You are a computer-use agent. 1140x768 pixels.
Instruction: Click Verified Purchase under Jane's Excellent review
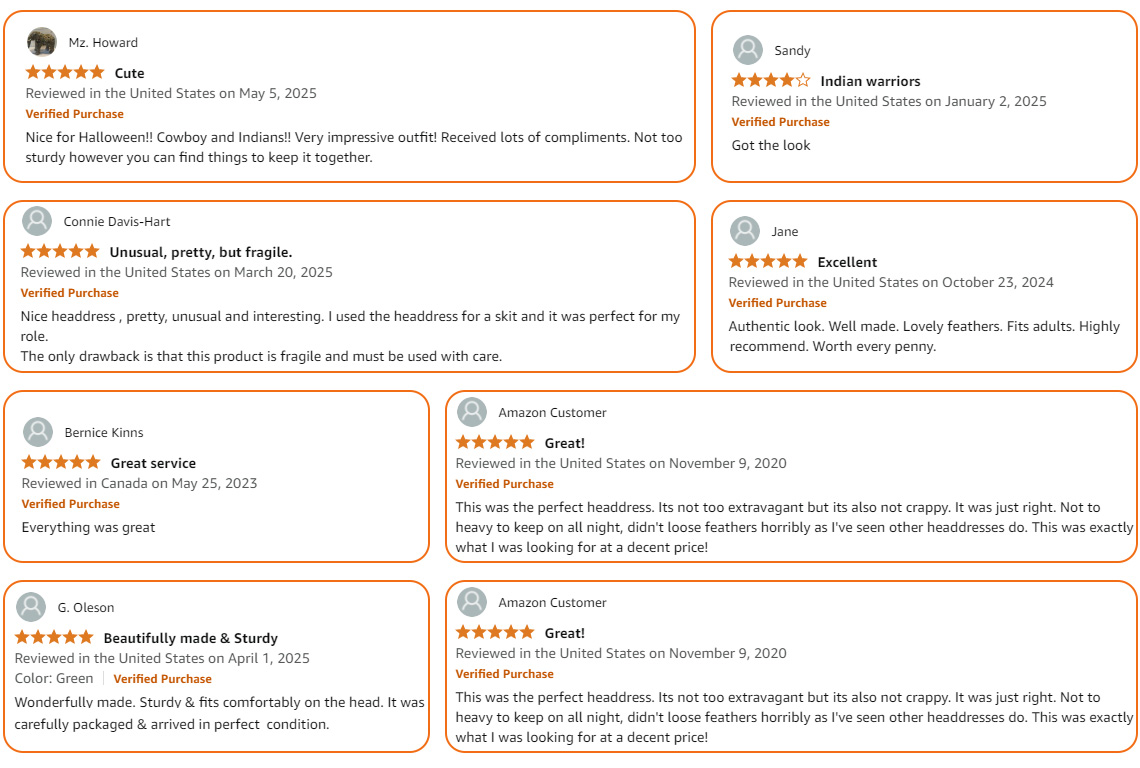click(777, 303)
